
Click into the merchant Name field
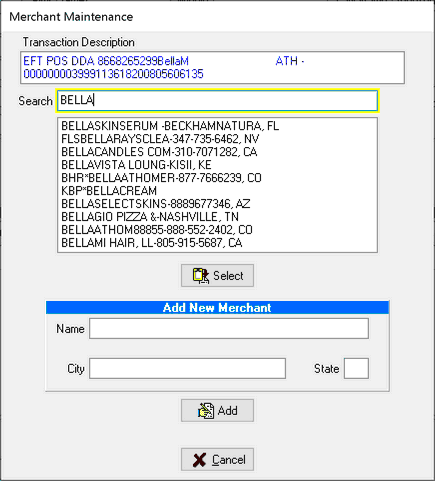click(x=229, y=329)
